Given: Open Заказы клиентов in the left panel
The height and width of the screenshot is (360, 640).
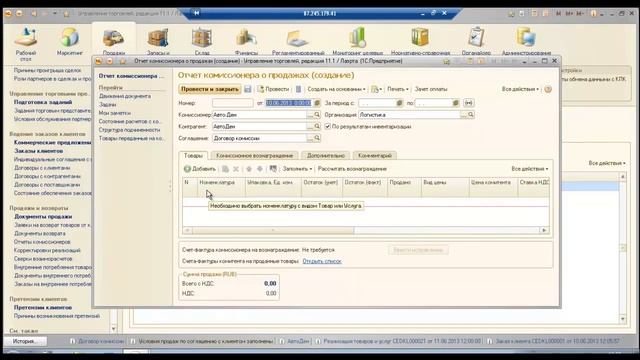Looking at the screenshot, I should point(38,151).
